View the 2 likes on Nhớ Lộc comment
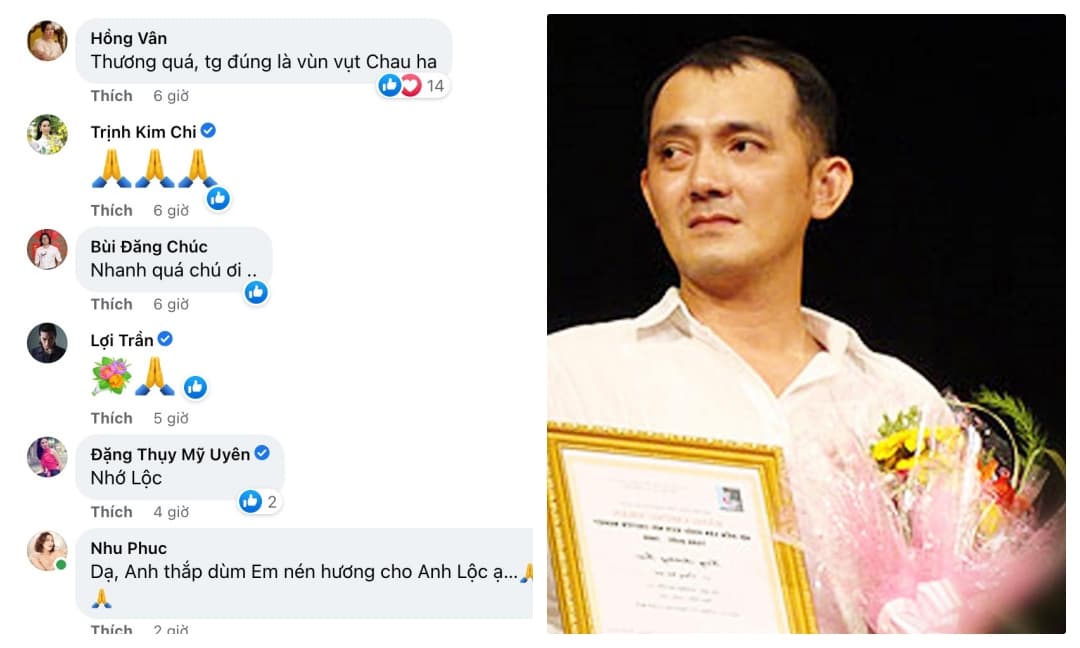Image resolution: width=1080 pixels, height=648 pixels. pyautogui.click(x=259, y=501)
